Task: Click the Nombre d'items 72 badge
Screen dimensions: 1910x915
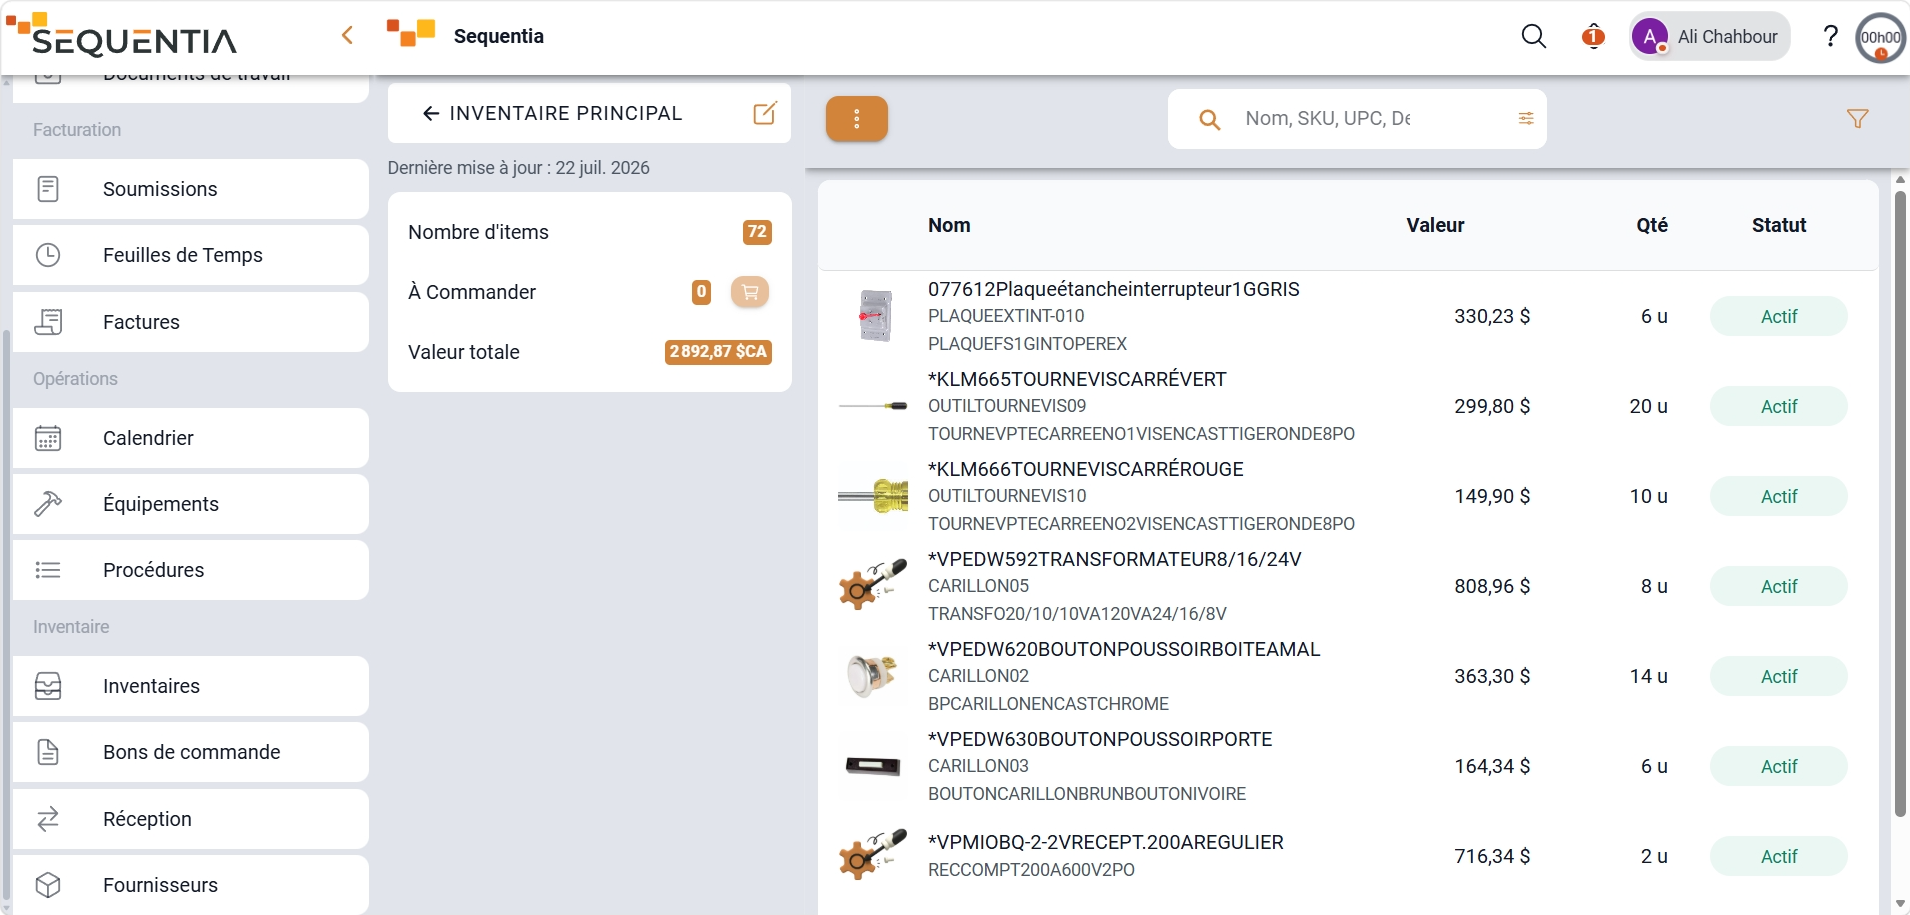Action: [757, 232]
